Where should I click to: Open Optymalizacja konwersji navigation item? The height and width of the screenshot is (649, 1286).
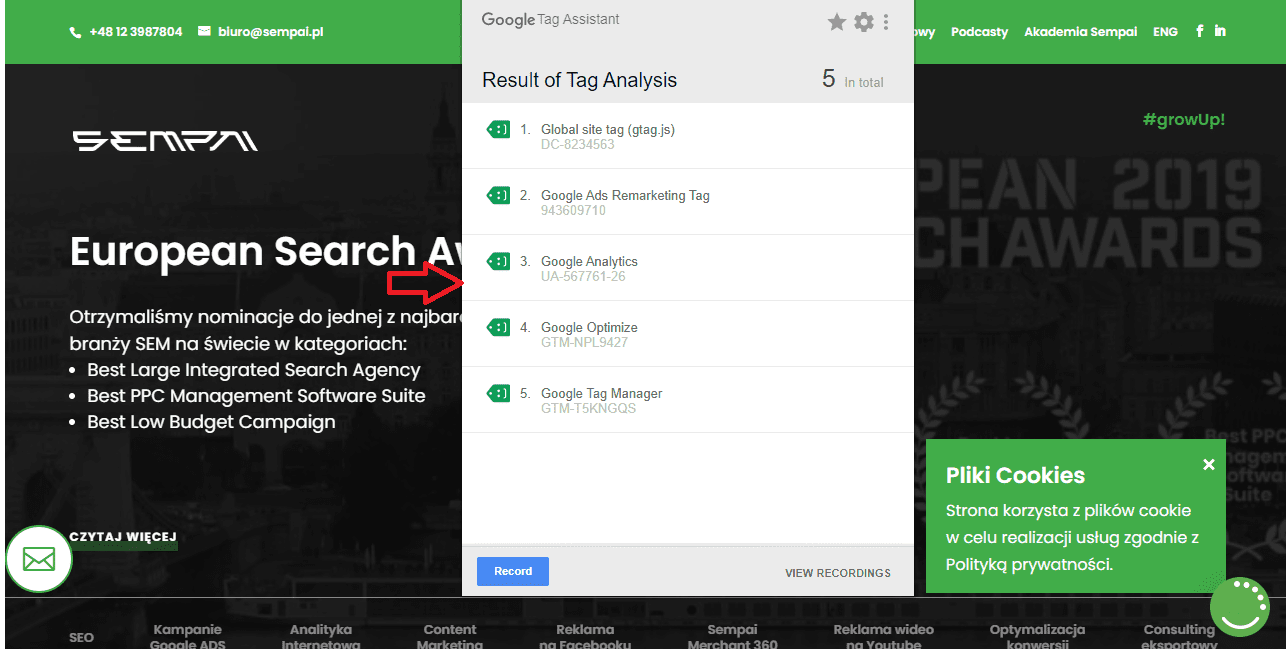pyautogui.click(x=1037, y=636)
